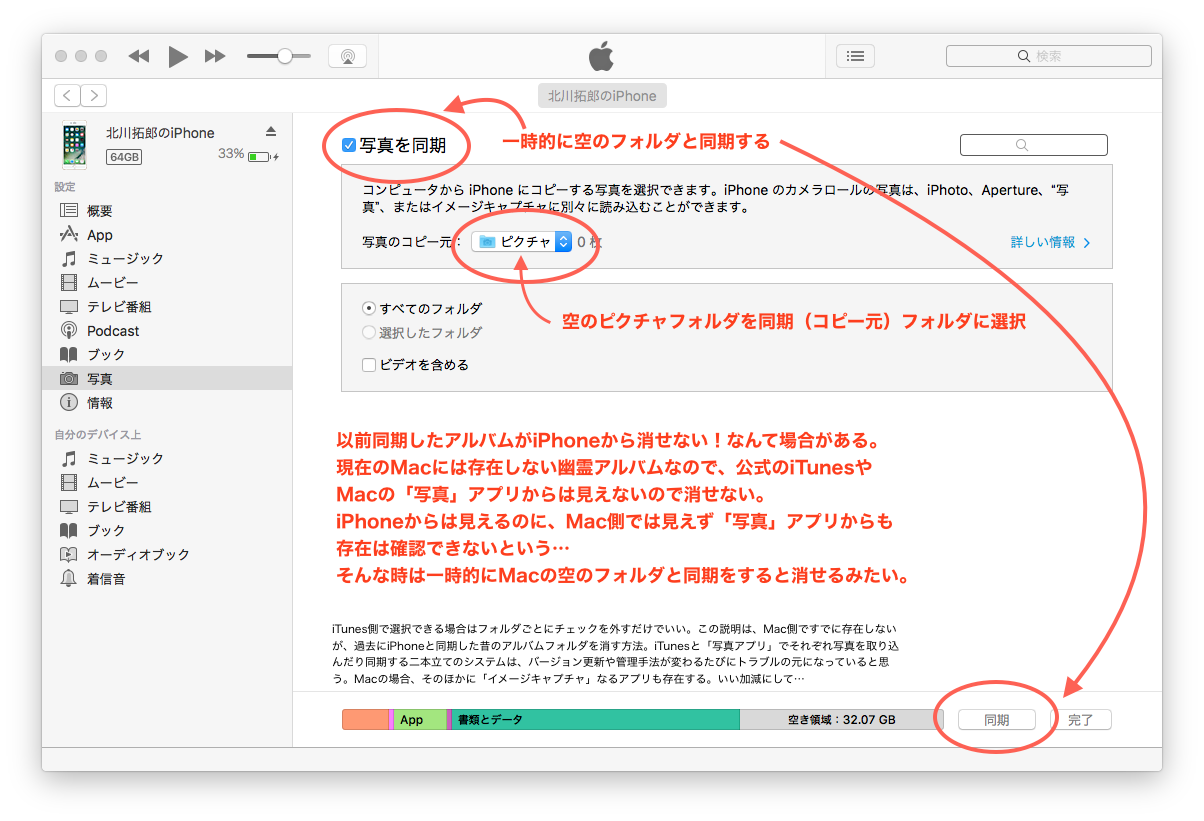Click the info circle icon
The width and height of the screenshot is (1204, 821).
tap(69, 403)
